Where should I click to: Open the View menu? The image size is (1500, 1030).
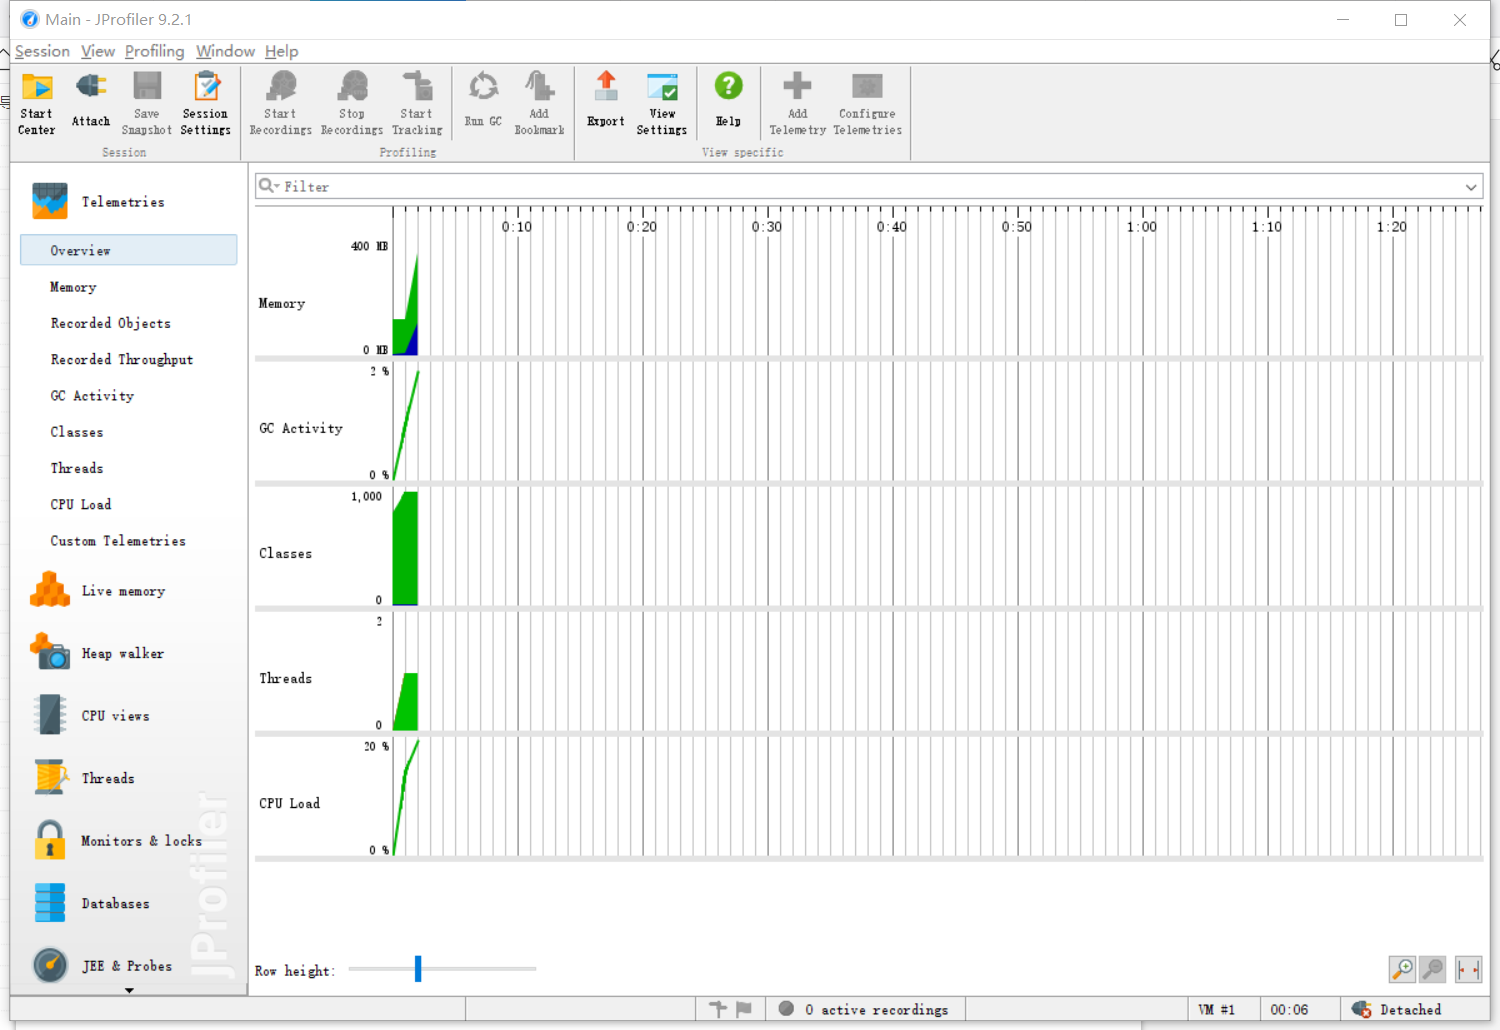pos(98,51)
